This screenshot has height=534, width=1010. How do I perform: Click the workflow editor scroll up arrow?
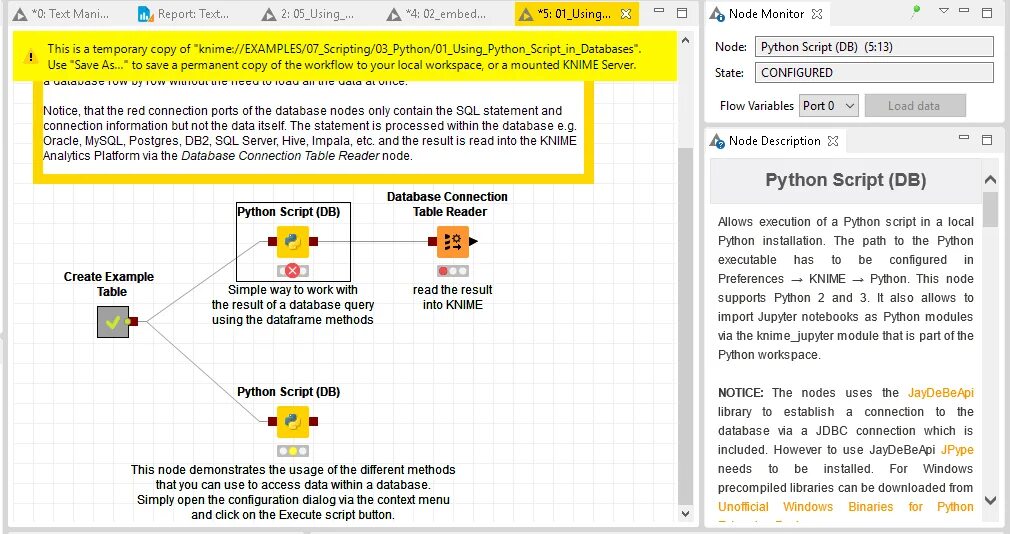pos(685,40)
